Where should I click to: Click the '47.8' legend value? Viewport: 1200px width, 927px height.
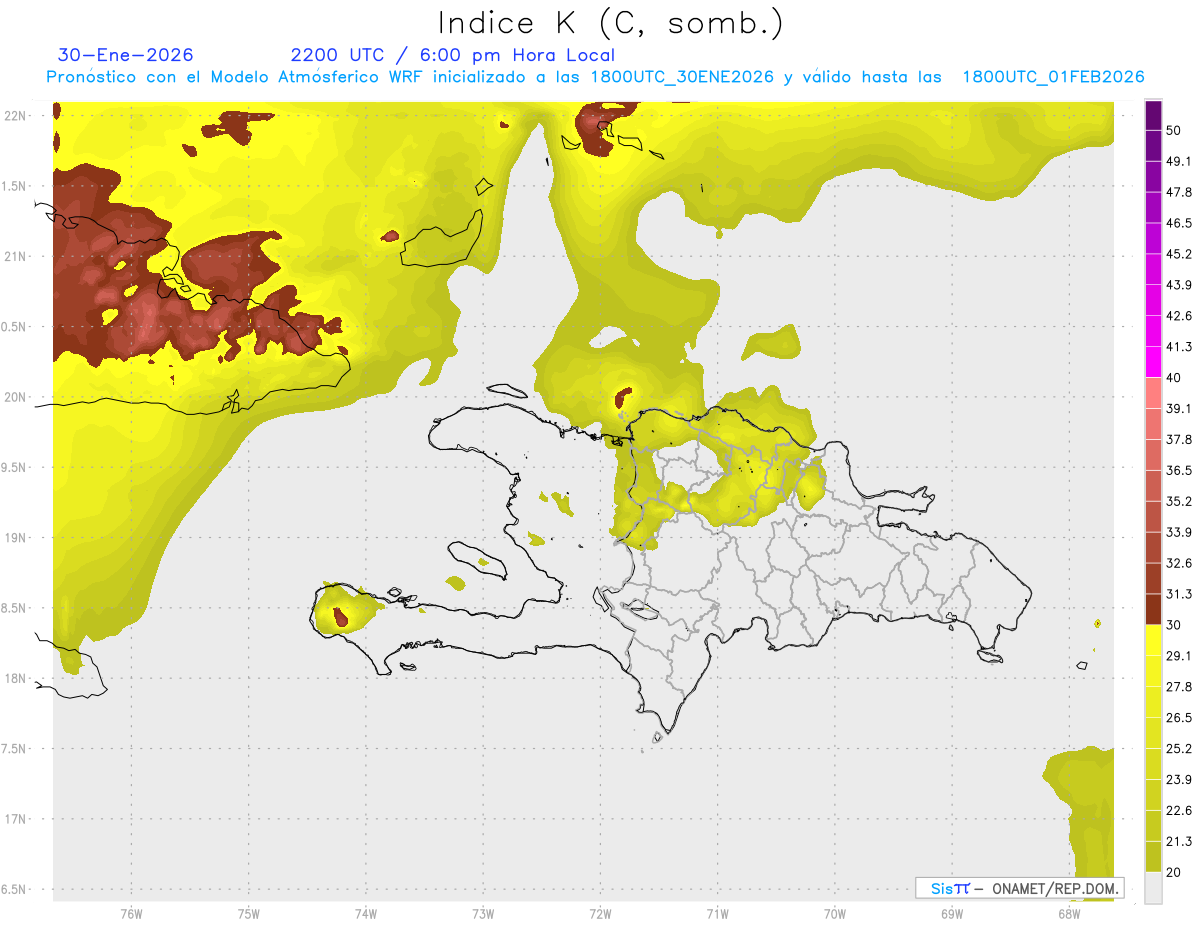coord(1179,193)
